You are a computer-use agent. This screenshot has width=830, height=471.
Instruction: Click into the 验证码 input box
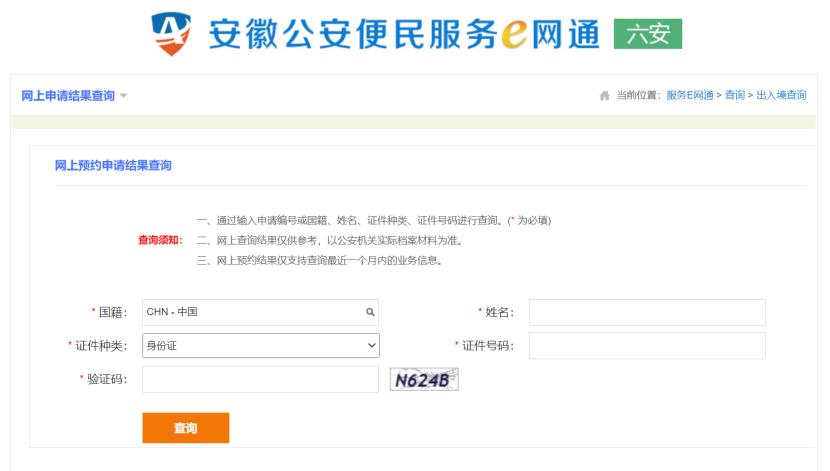pos(260,380)
